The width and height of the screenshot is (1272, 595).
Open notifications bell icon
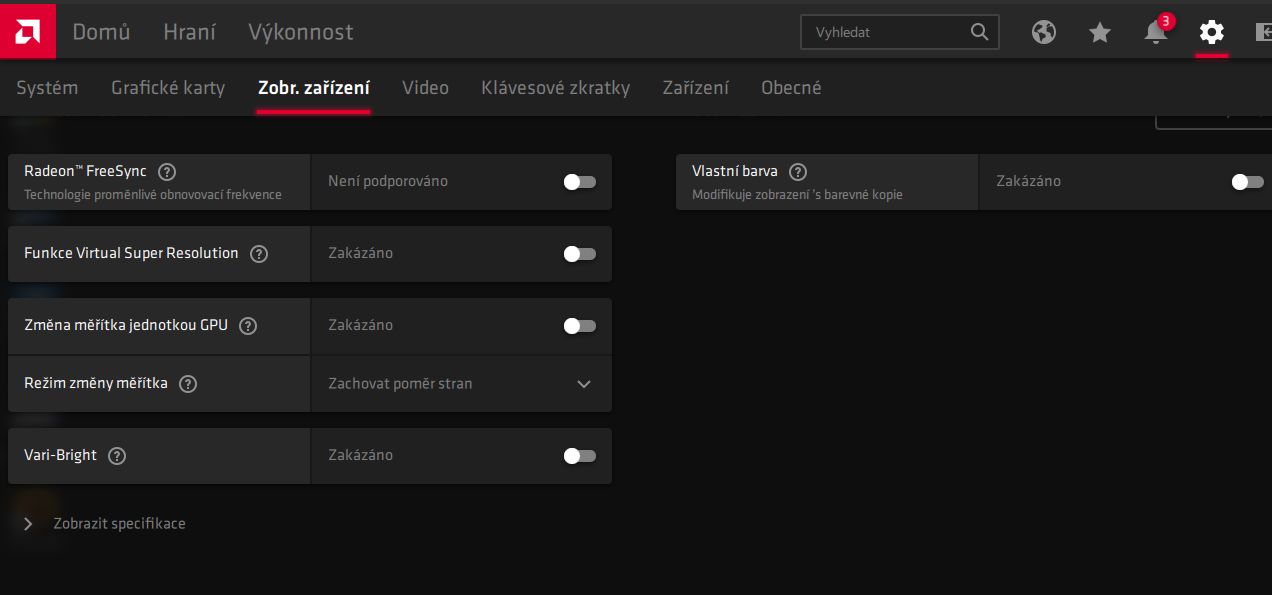tap(1156, 32)
